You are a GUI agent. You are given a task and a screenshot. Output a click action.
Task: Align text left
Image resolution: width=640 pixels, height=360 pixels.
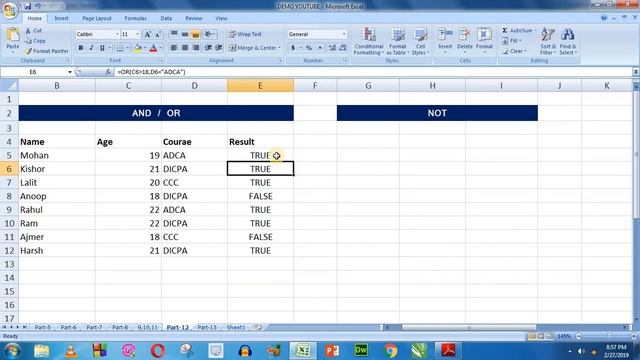(174, 48)
